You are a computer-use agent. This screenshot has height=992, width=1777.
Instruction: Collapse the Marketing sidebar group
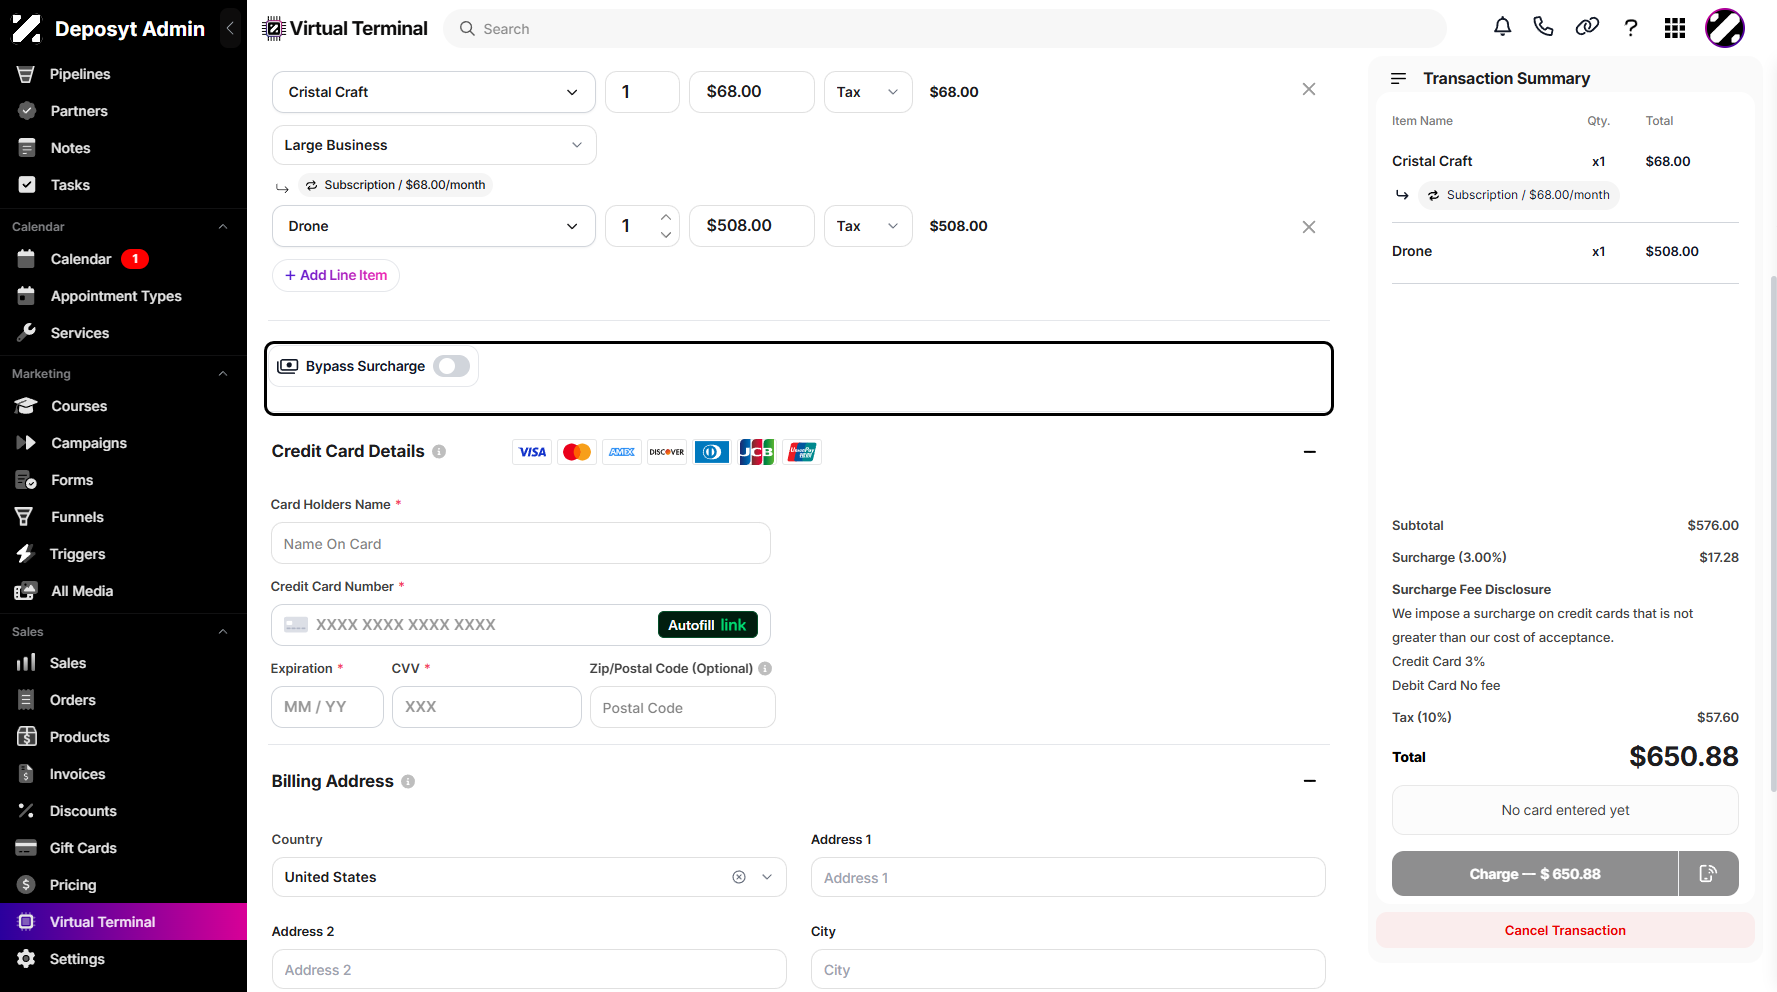click(x=223, y=374)
